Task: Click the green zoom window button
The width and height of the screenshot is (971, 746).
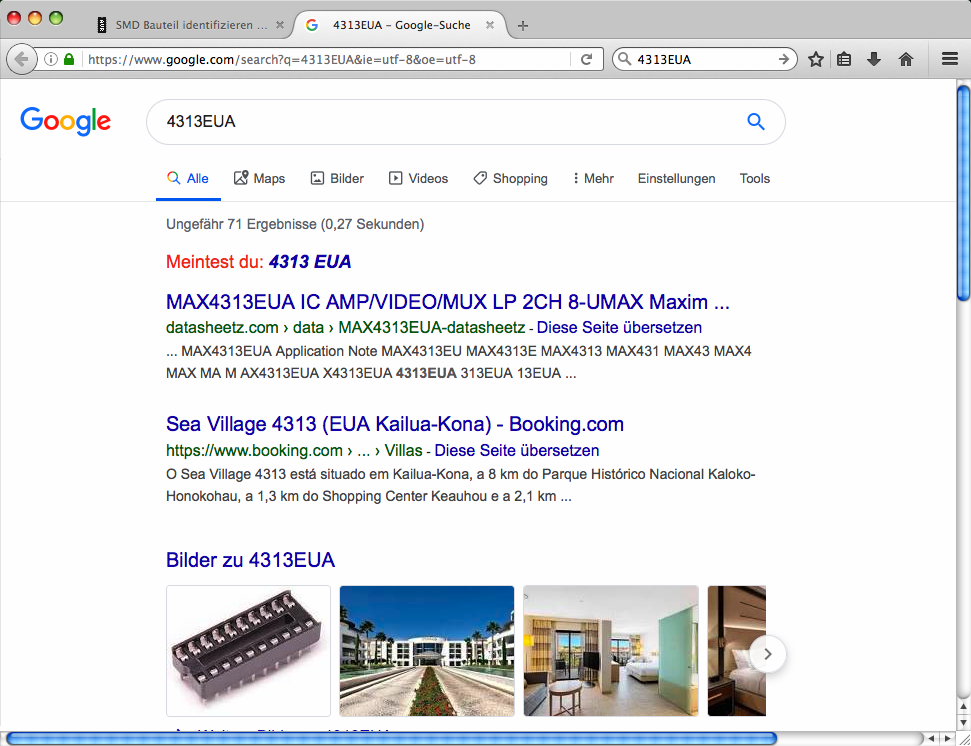Action: click(56, 18)
